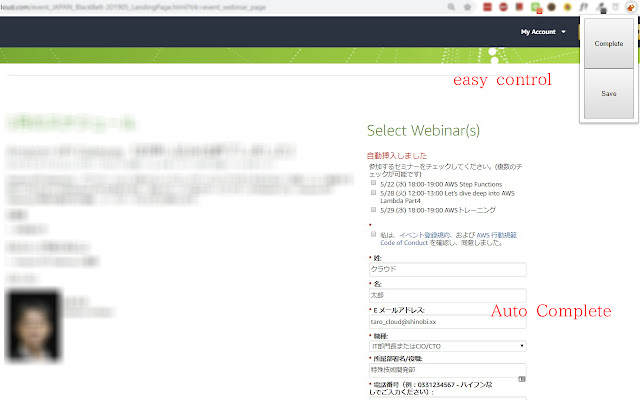Click the browser address bar URL
This screenshot has height=400, width=640.
(x=133, y=7)
